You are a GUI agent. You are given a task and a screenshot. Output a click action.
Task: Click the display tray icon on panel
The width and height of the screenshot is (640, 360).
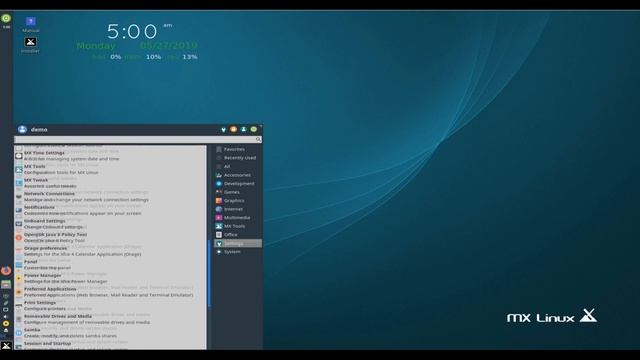6,309
